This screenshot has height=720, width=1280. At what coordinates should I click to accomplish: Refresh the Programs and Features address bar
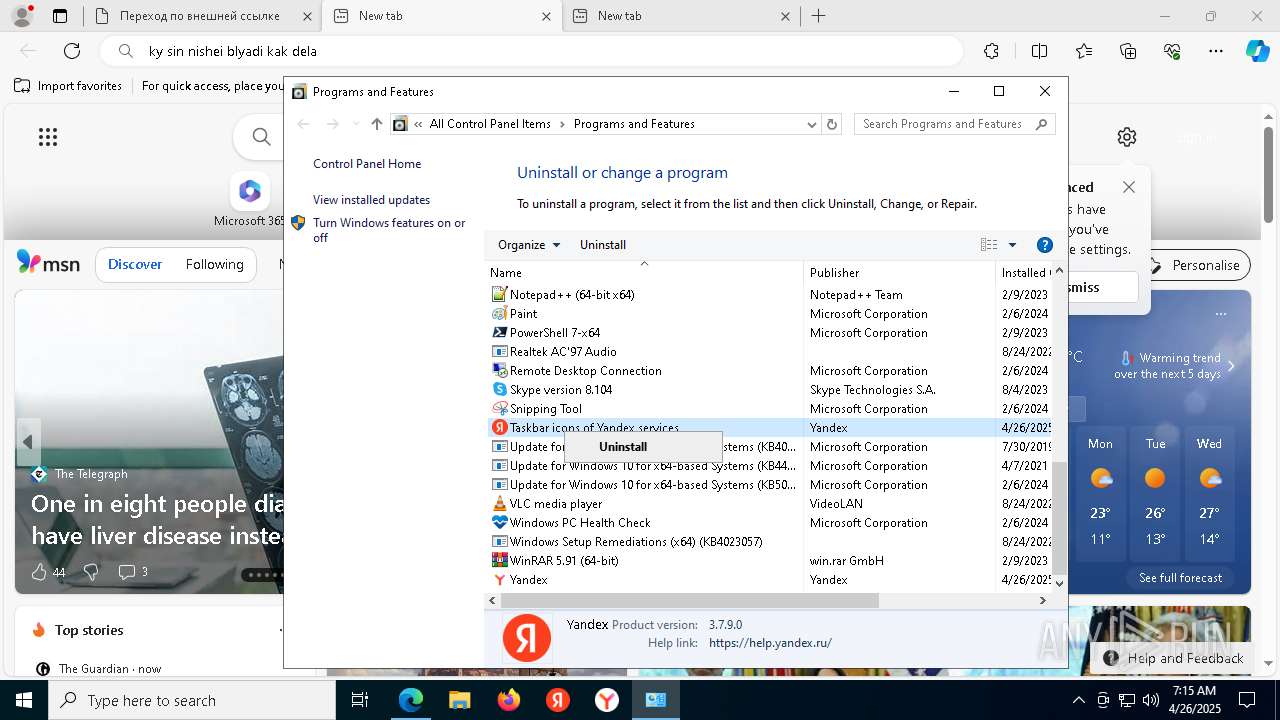click(x=832, y=124)
